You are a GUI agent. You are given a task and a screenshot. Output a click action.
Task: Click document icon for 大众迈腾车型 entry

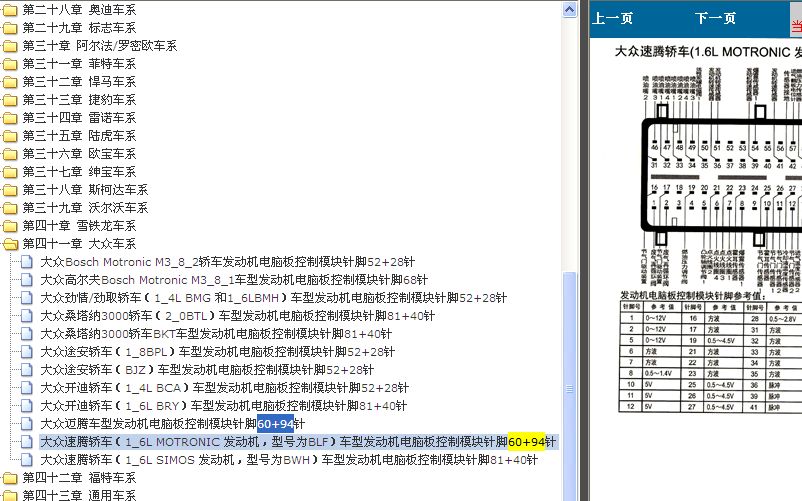pos(27,424)
